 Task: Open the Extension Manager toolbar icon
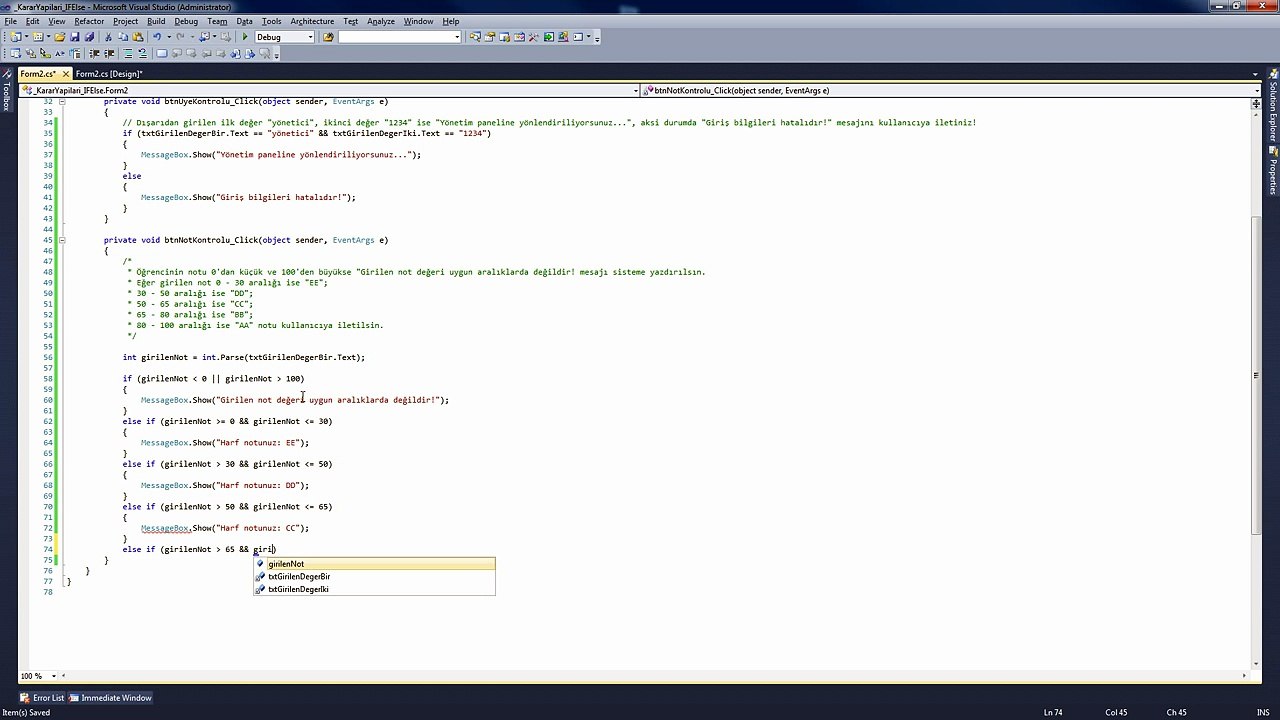[x=564, y=37]
